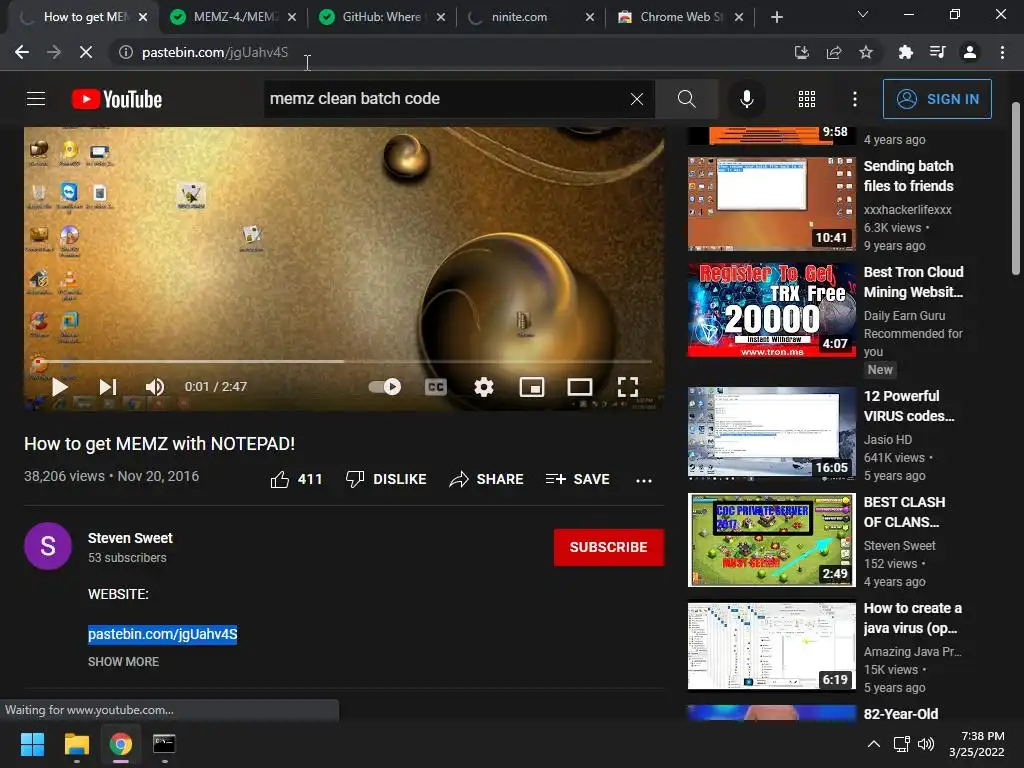Open File Explorer from the taskbar

(x=76, y=744)
